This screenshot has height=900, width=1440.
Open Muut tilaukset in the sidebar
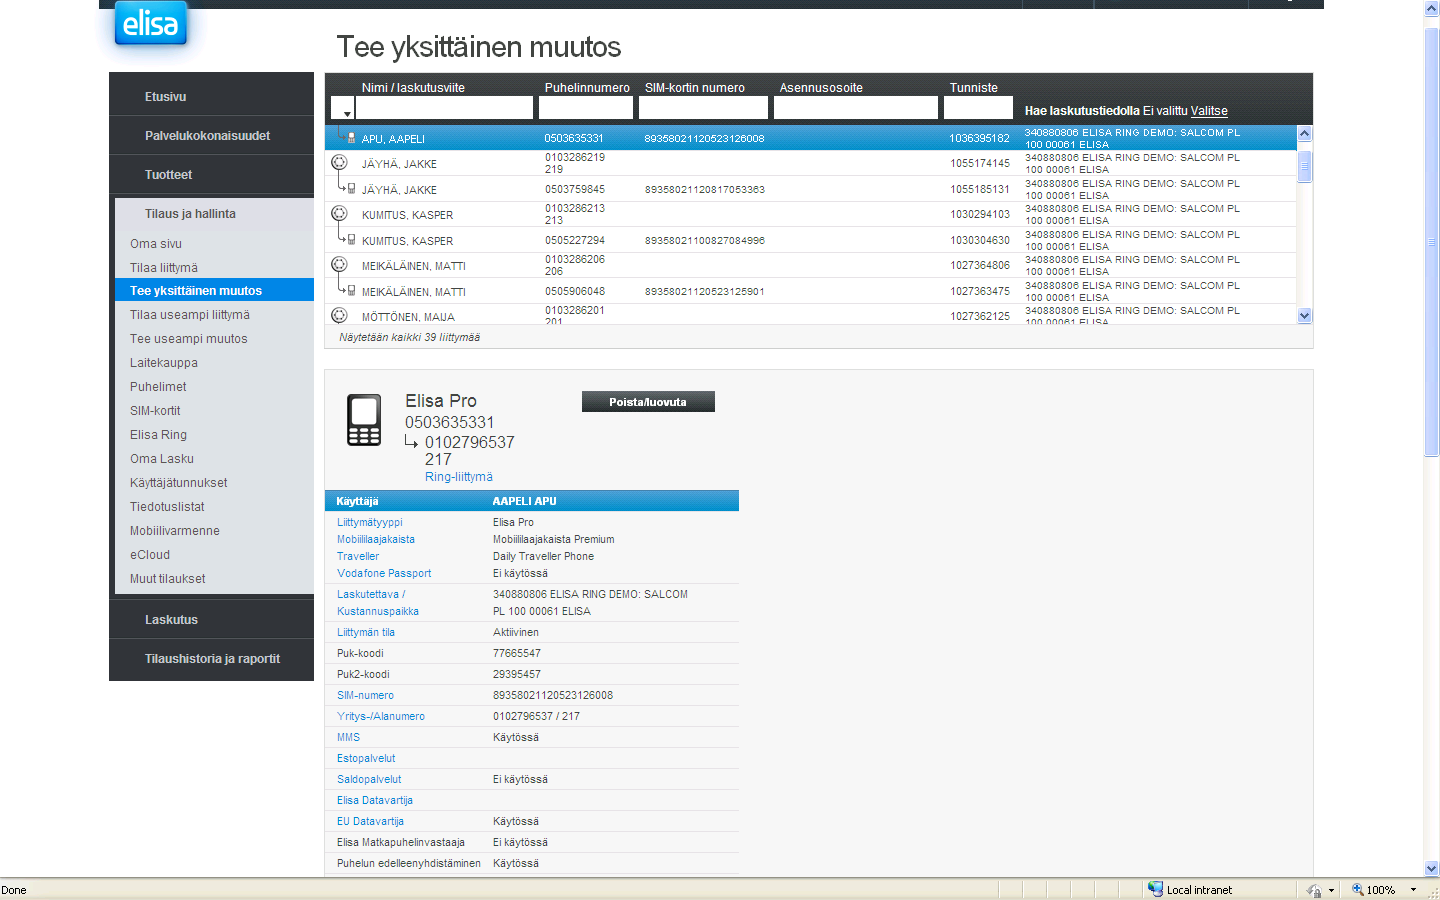click(x=167, y=578)
